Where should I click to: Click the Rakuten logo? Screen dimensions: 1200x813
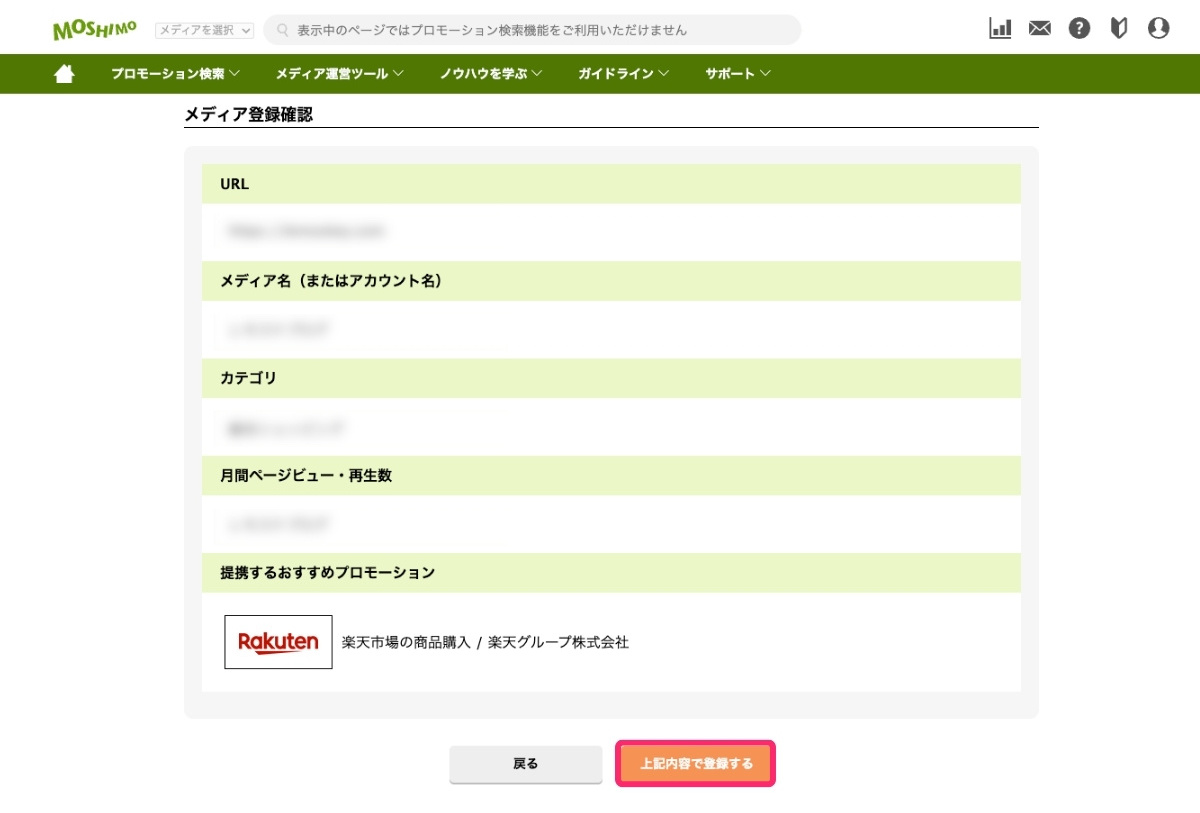click(278, 641)
